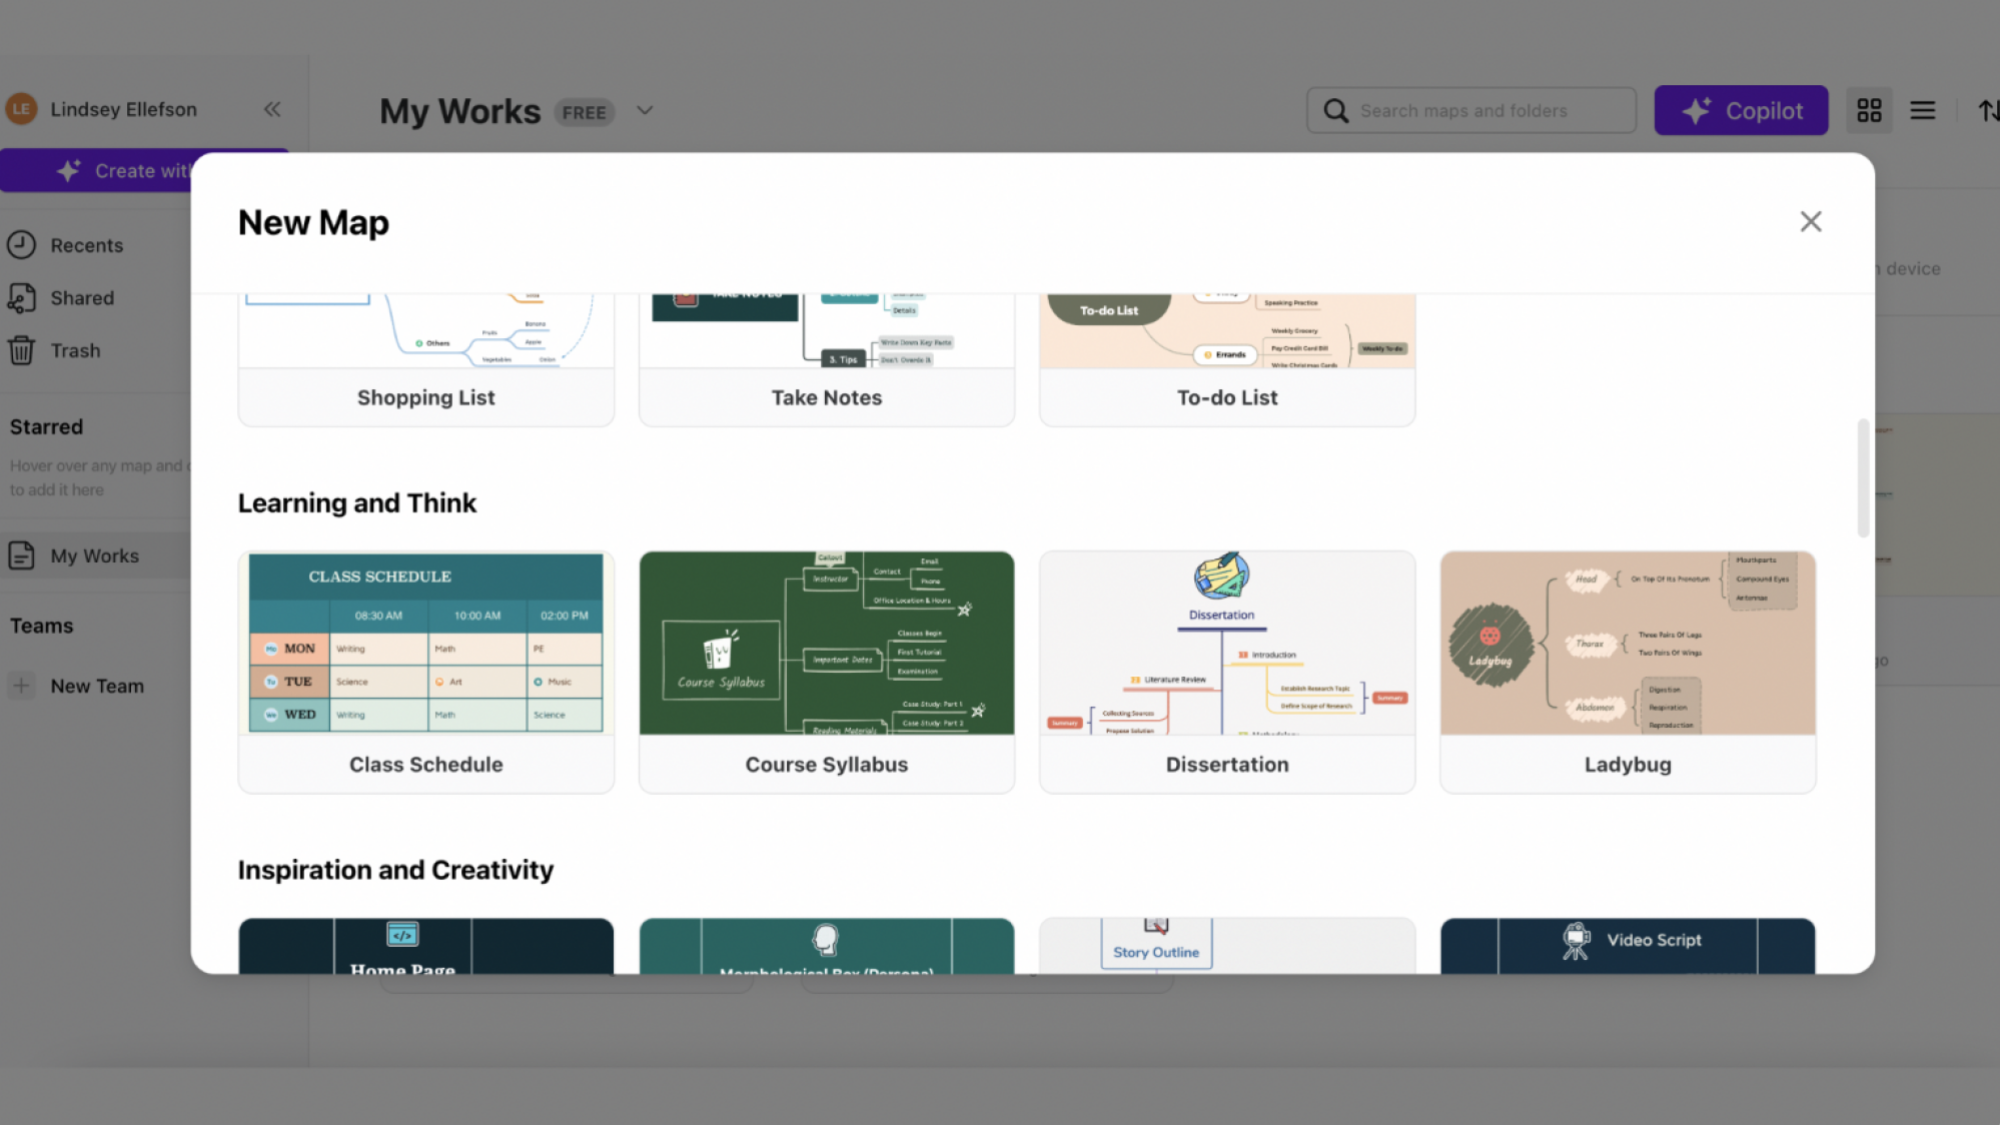Screen dimensions: 2000x1125
Task: Pick the Dissertation template
Action: tap(1227, 671)
